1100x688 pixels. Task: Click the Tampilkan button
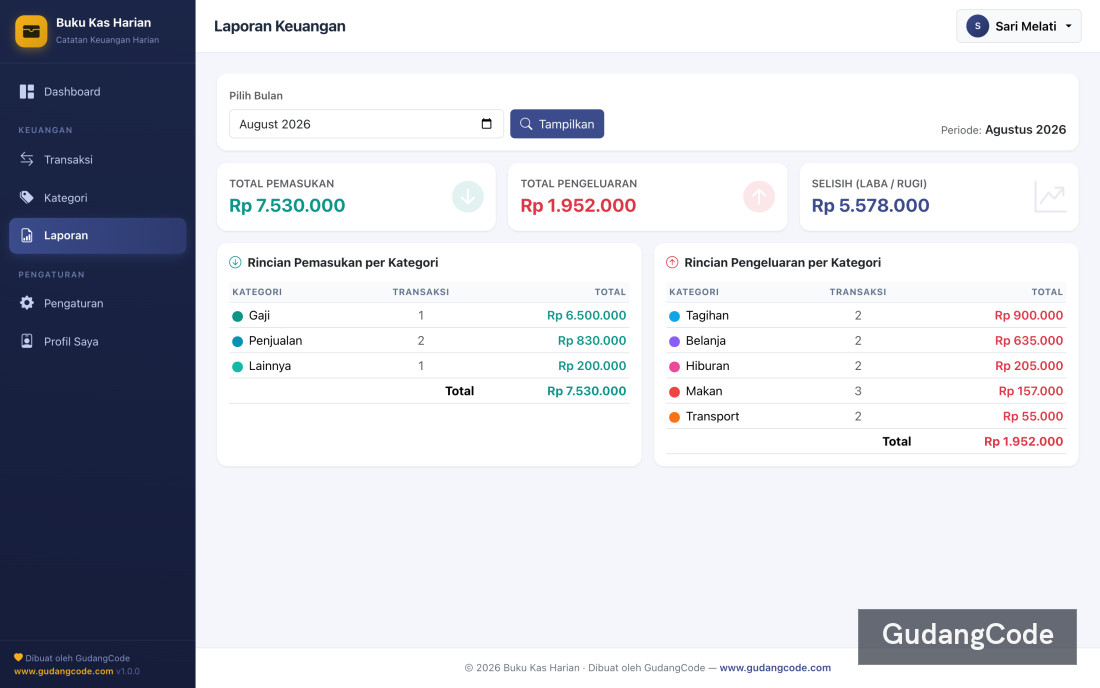click(x=557, y=124)
